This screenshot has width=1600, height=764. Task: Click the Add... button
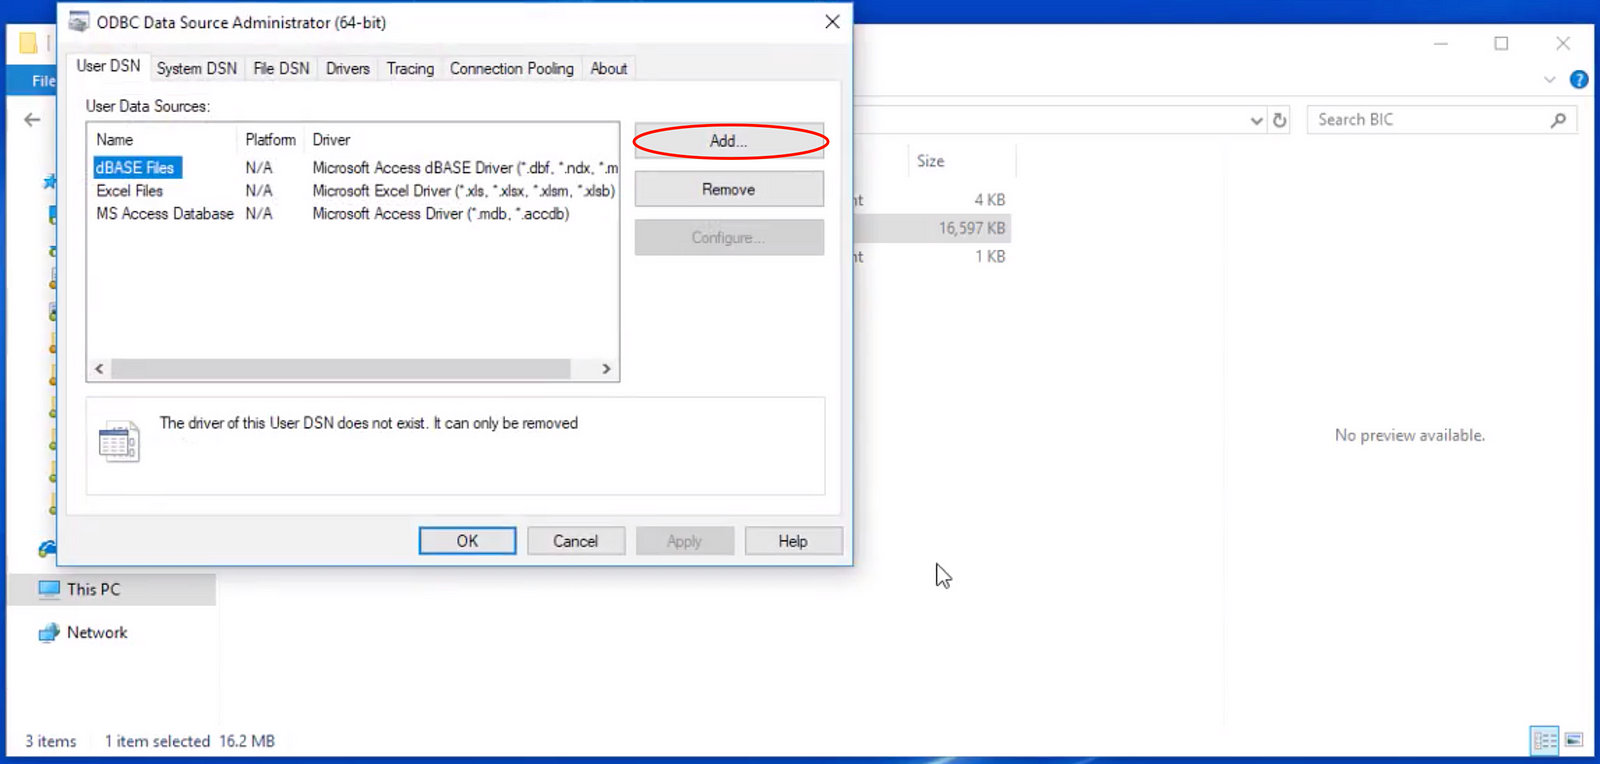tap(729, 141)
